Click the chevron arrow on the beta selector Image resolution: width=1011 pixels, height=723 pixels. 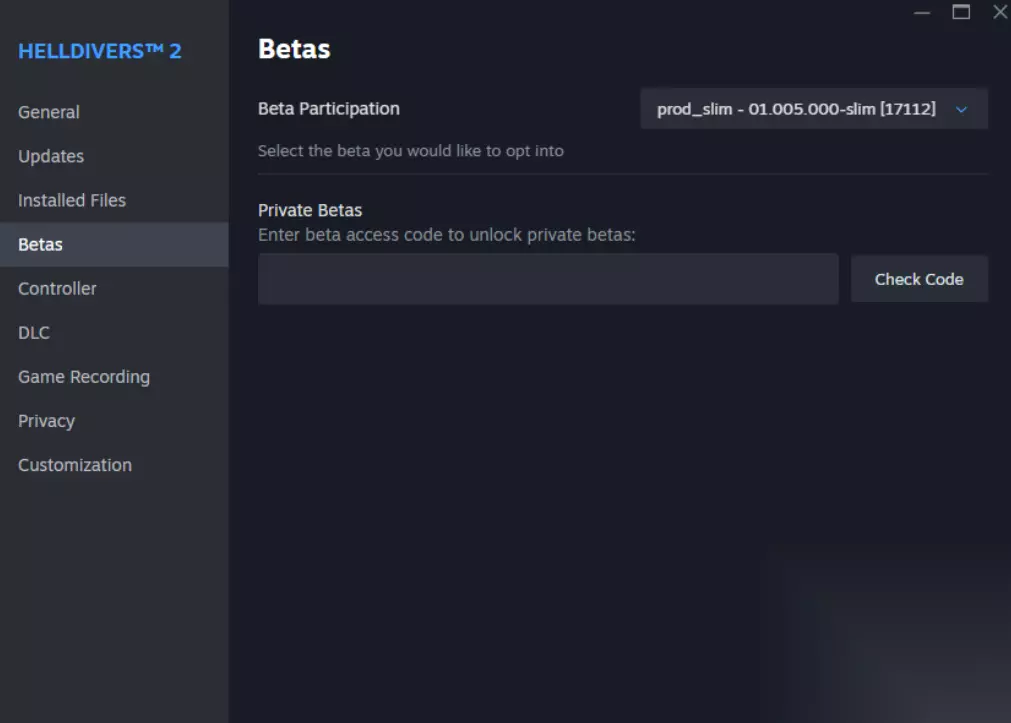962,109
